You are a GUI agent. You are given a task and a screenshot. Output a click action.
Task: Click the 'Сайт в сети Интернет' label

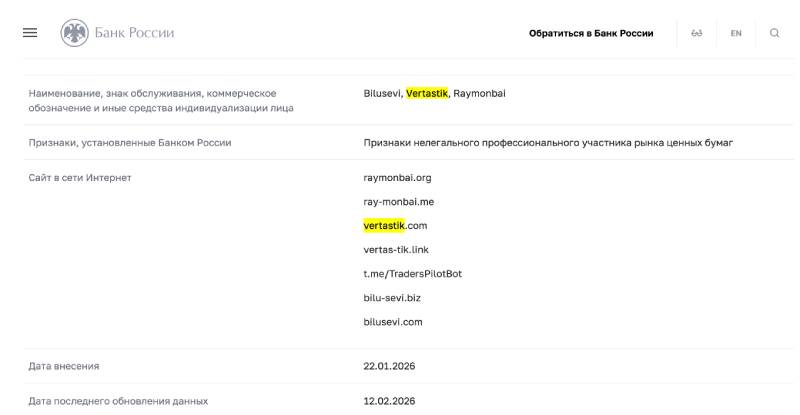click(80, 178)
